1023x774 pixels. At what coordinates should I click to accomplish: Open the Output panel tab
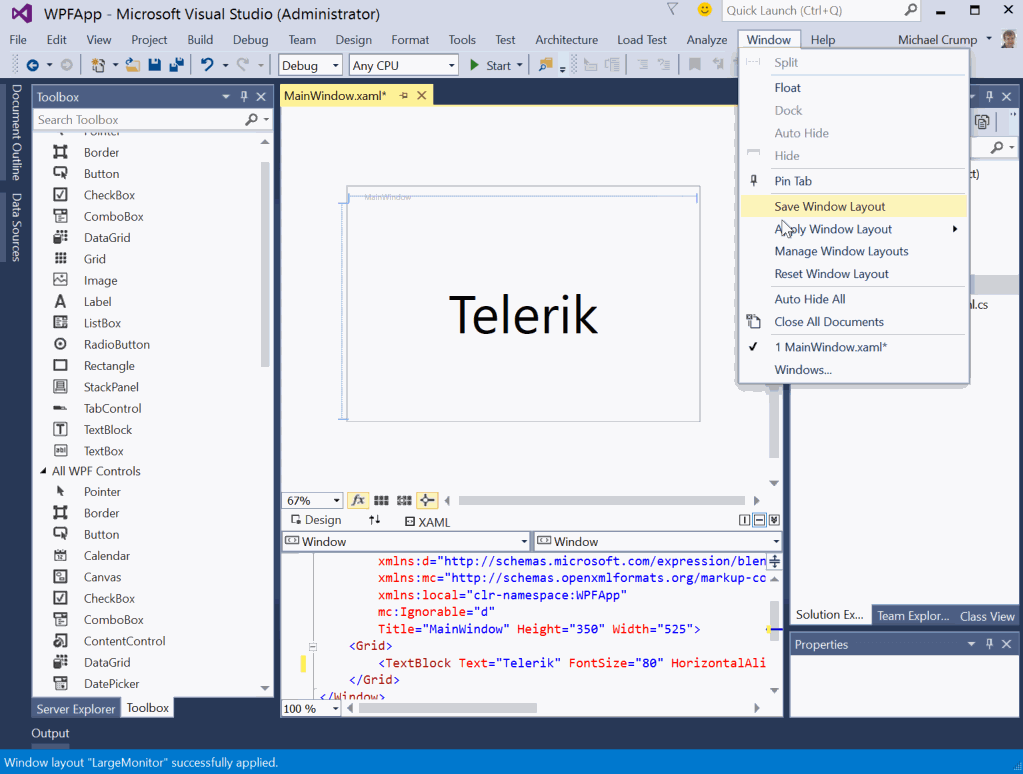(x=50, y=734)
